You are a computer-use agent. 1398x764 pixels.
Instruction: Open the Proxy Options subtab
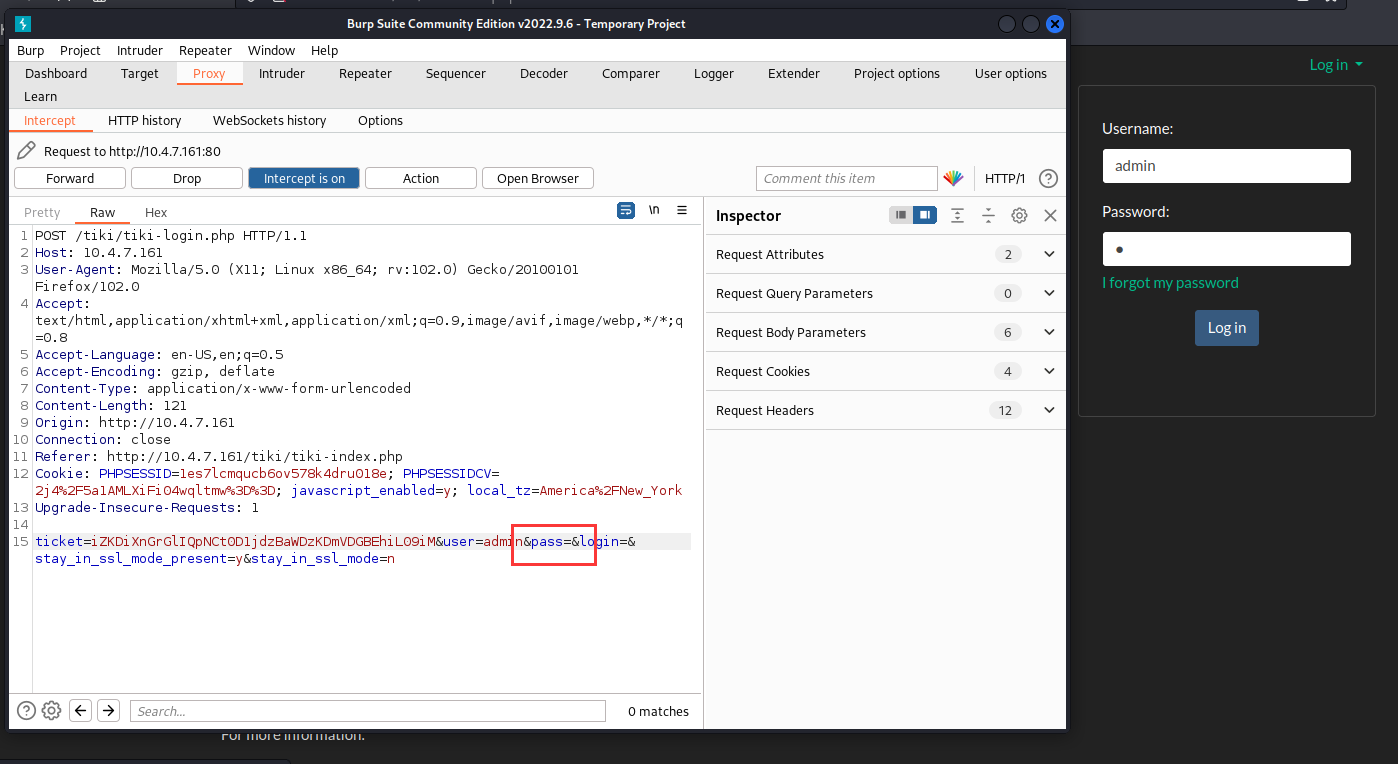click(x=381, y=120)
